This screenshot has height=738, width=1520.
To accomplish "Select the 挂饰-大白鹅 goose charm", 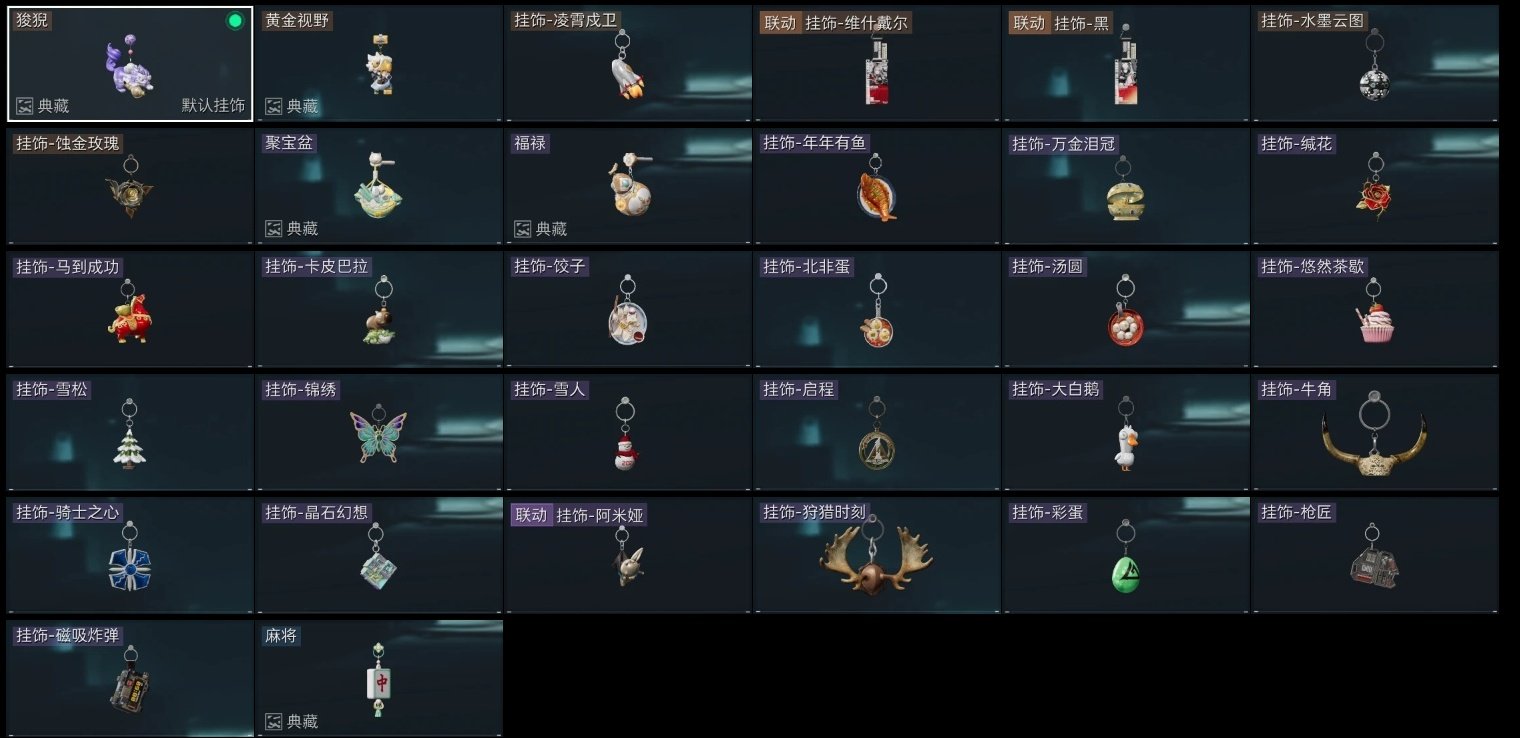I will click(x=1125, y=433).
